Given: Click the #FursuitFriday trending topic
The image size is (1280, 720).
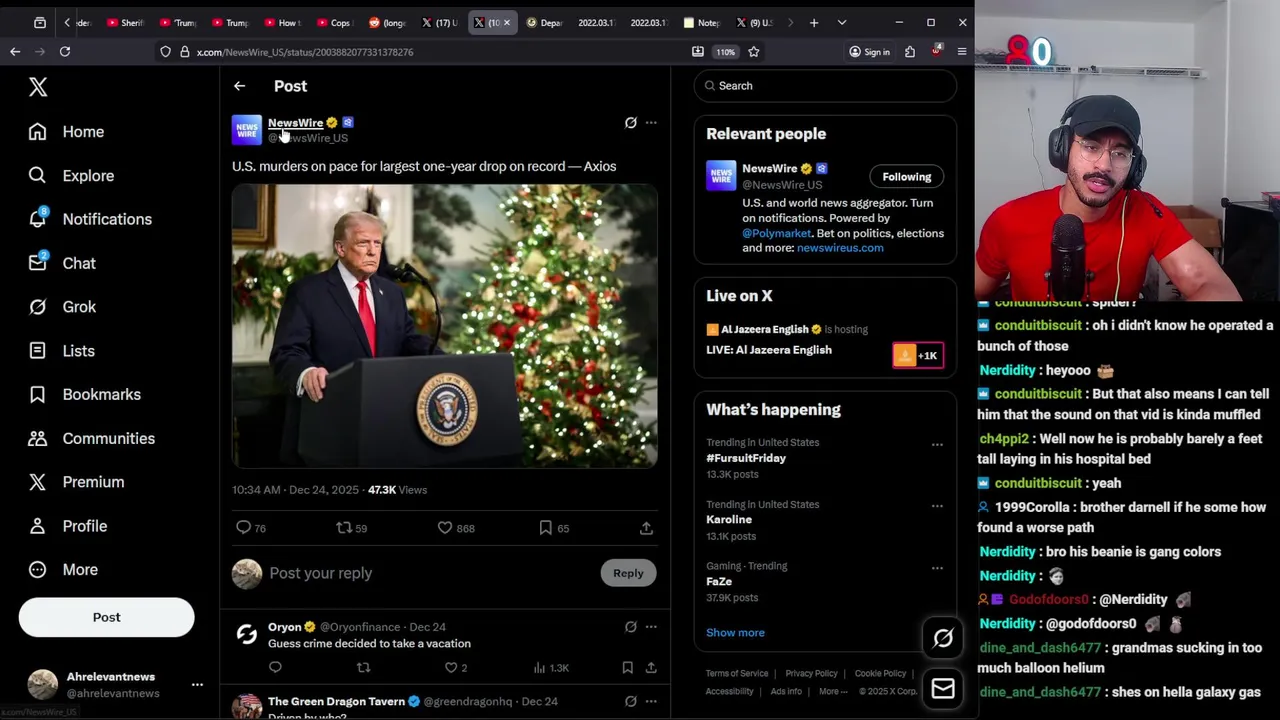Looking at the screenshot, I should click(x=746, y=458).
